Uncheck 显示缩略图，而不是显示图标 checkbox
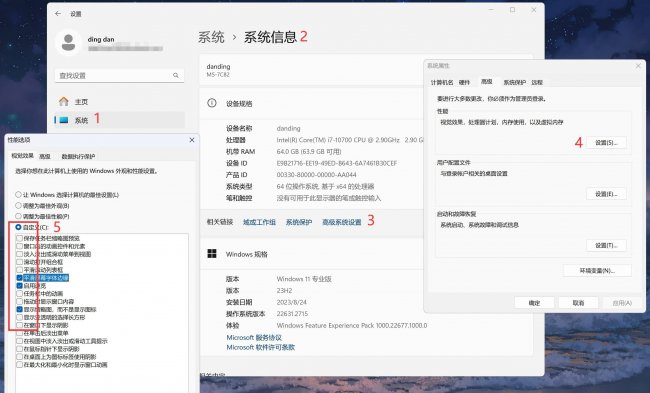The image size is (650, 393). tap(19, 309)
